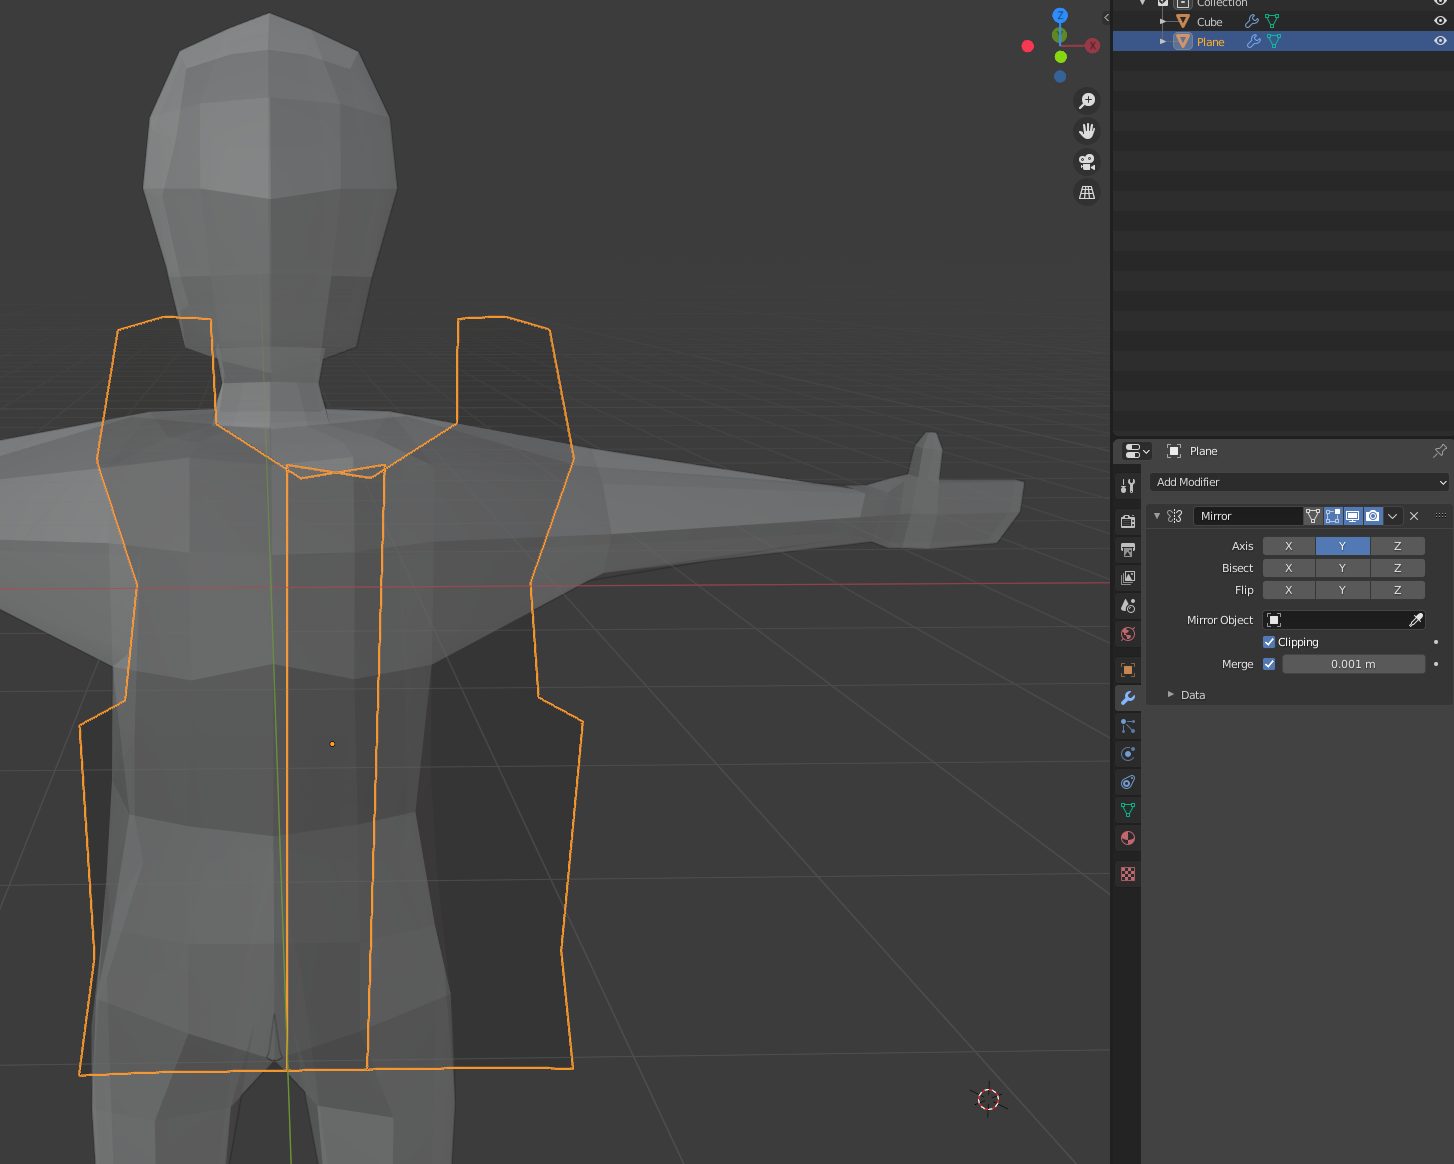Enable Flip Y

pyautogui.click(x=1343, y=590)
